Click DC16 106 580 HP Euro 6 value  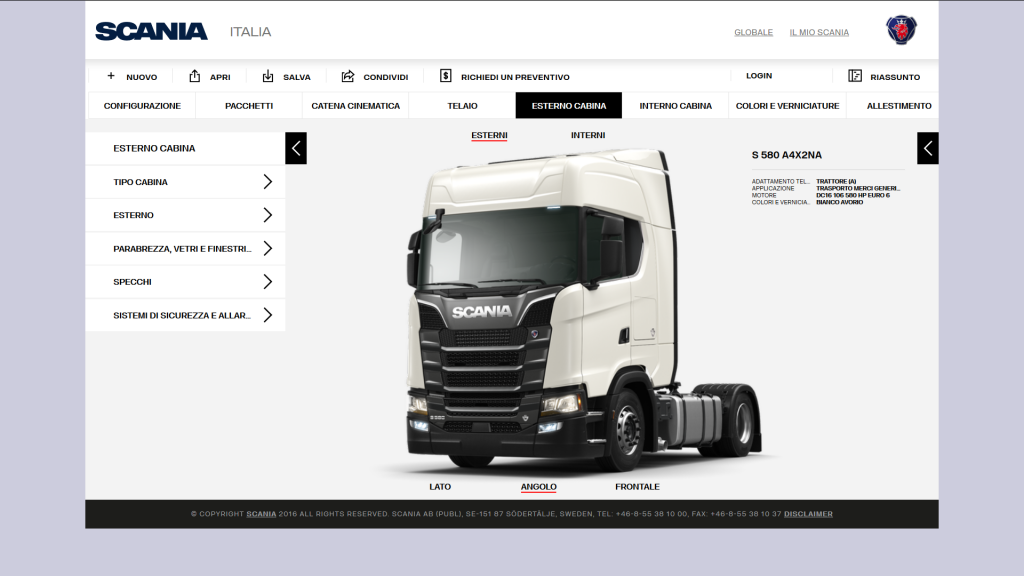tap(852, 195)
